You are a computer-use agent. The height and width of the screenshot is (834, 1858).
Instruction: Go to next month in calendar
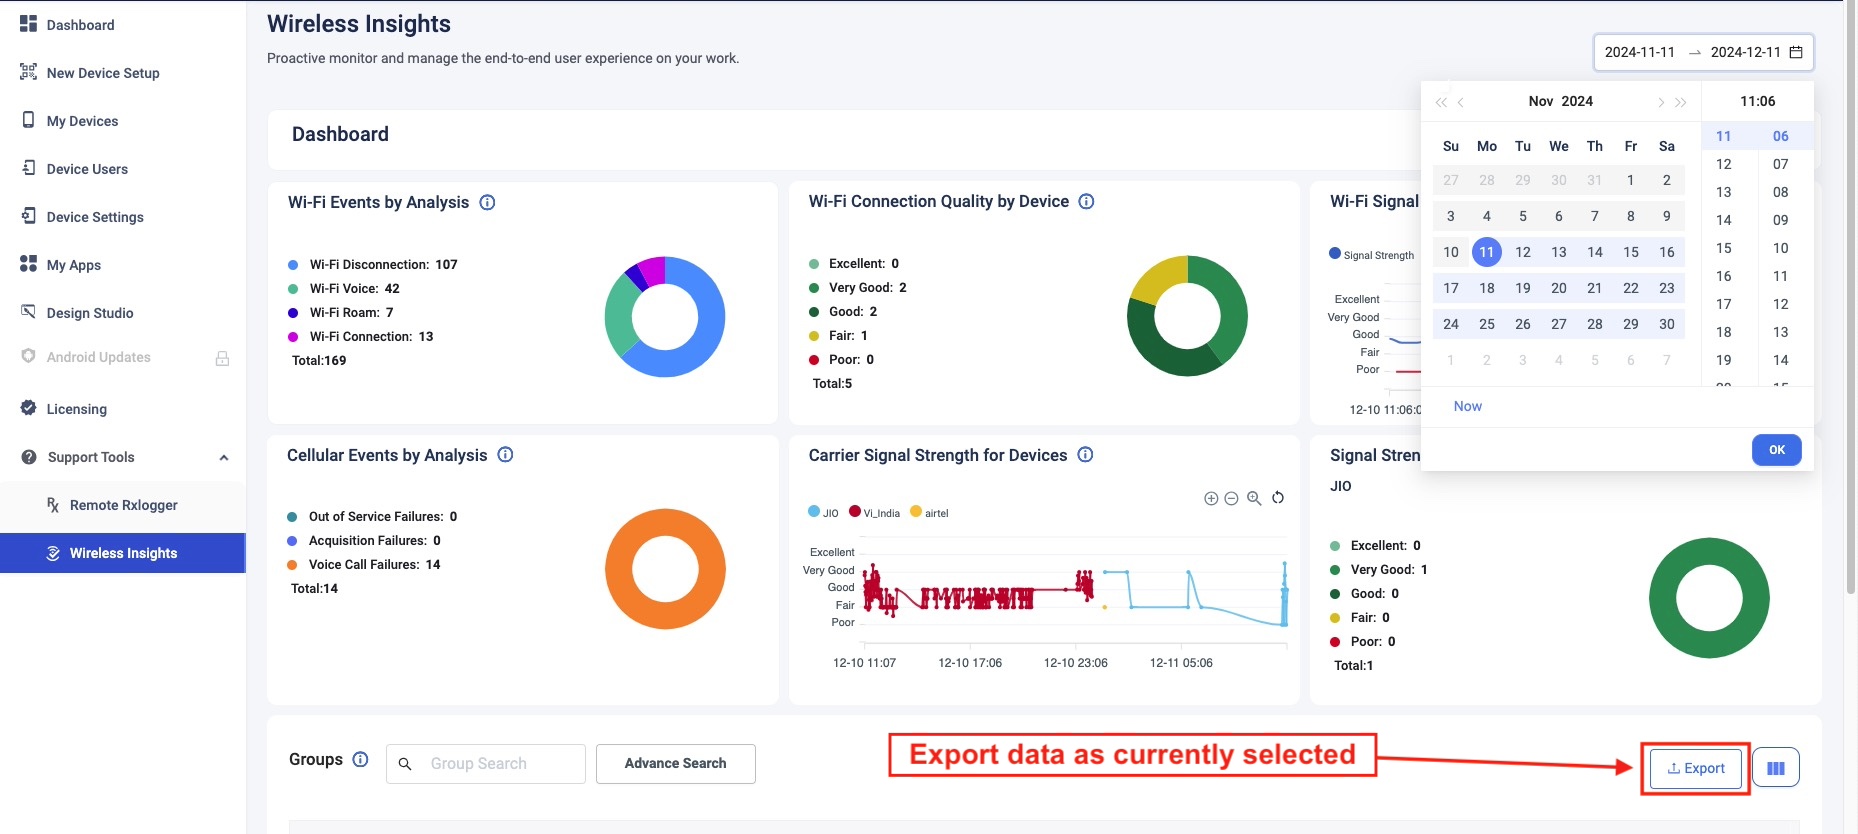click(1660, 102)
